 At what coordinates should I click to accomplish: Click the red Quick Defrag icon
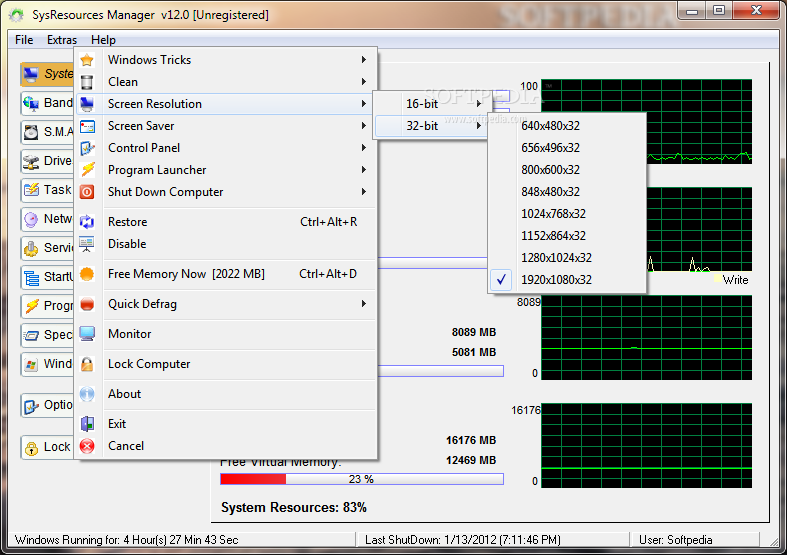click(x=87, y=304)
